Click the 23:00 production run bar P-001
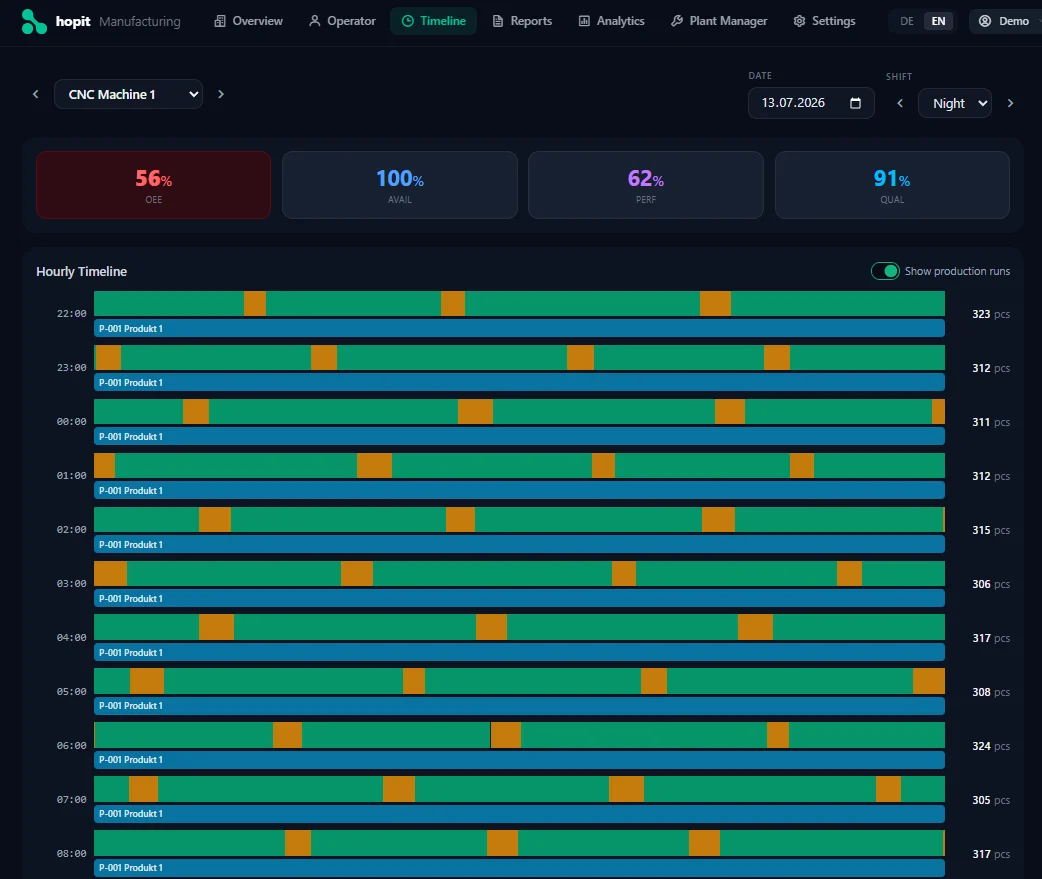This screenshot has width=1042, height=879. 519,382
